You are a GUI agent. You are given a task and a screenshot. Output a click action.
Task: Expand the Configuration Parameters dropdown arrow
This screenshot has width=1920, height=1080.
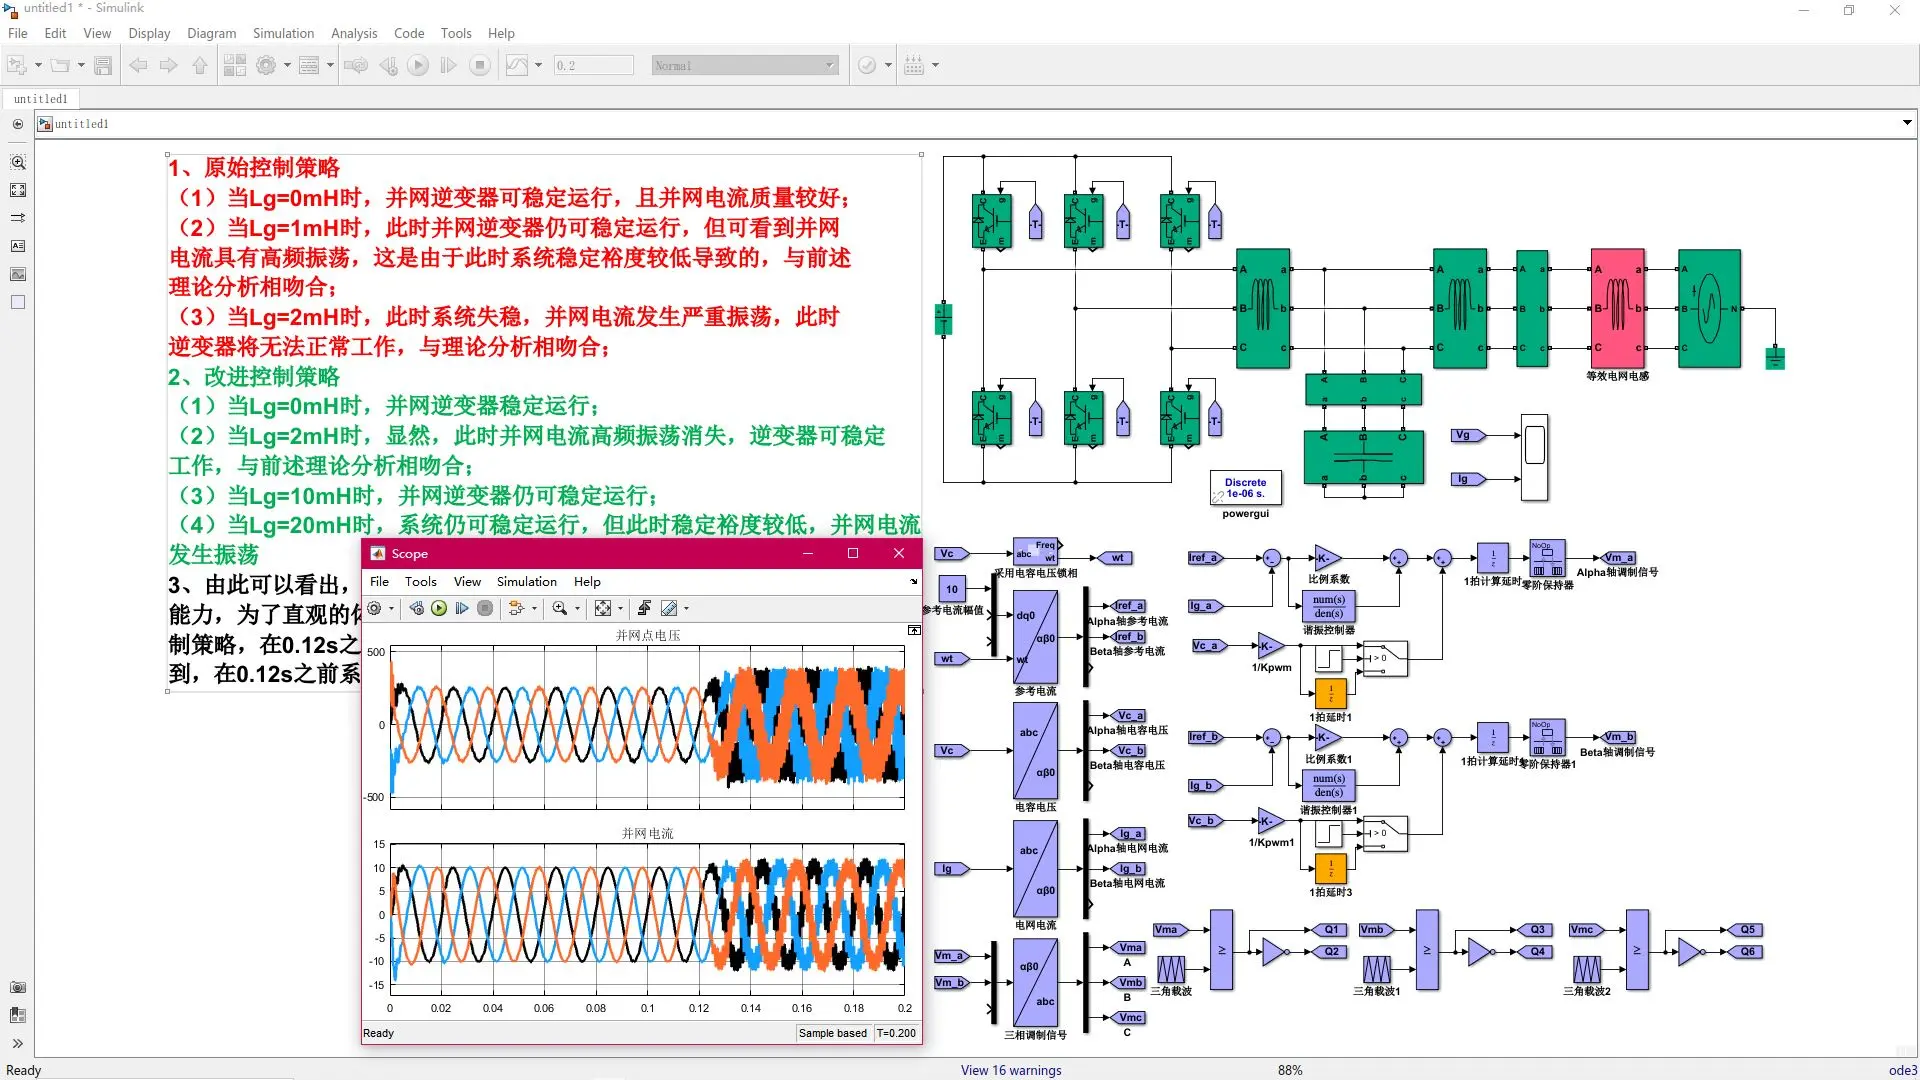click(287, 66)
